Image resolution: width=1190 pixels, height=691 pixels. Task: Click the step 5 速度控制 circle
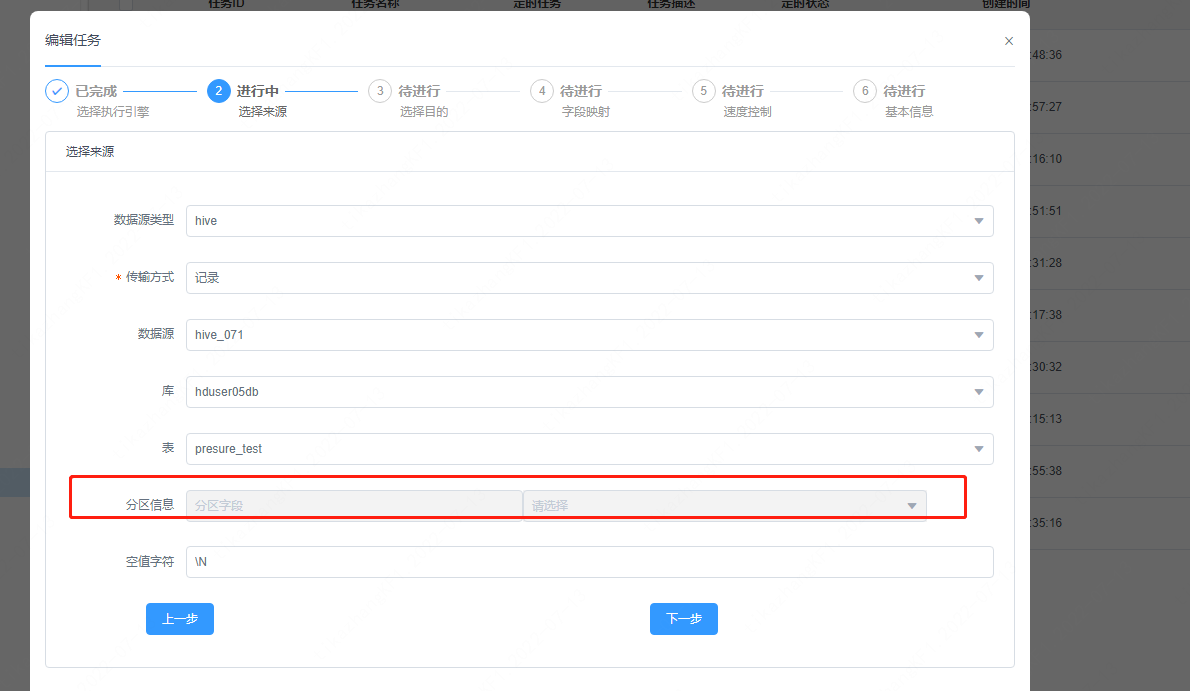coord(702,91)
